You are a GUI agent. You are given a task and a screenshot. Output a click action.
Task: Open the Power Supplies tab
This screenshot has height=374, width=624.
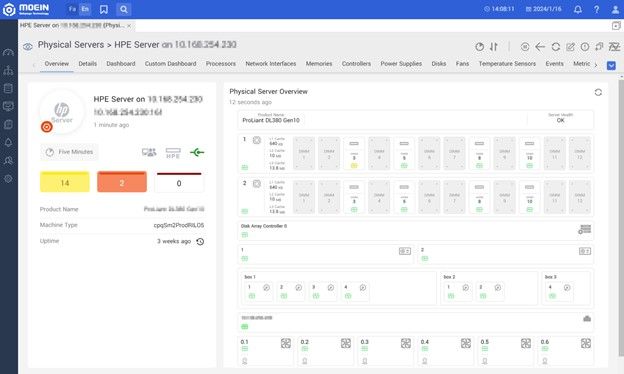point(401,64)
